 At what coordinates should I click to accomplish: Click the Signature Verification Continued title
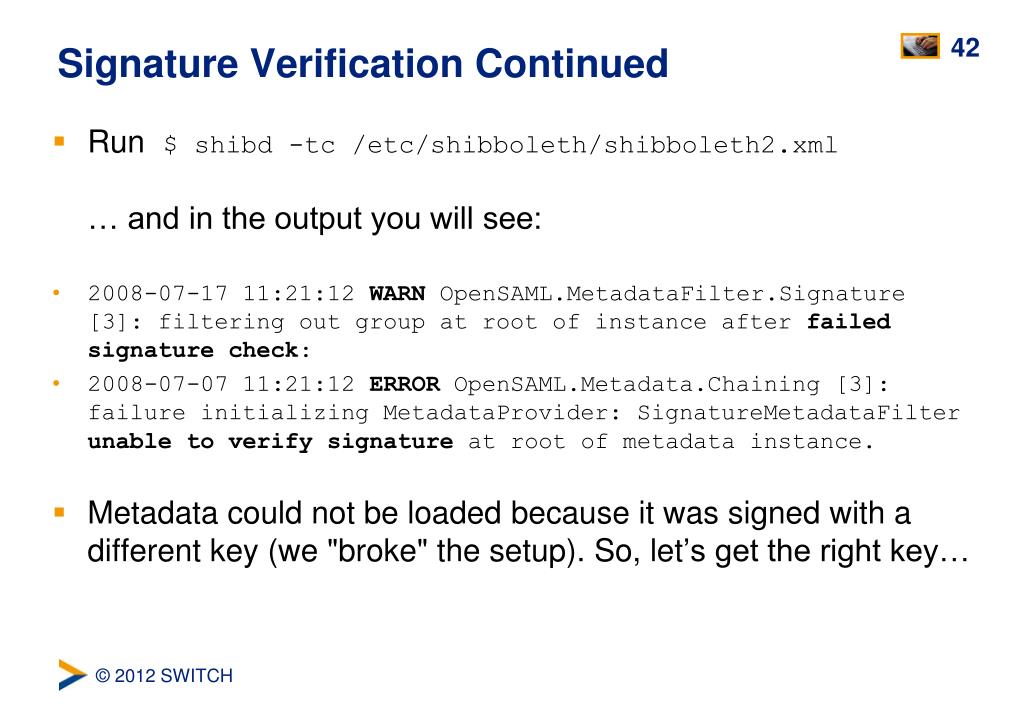(x=363, y=63)
